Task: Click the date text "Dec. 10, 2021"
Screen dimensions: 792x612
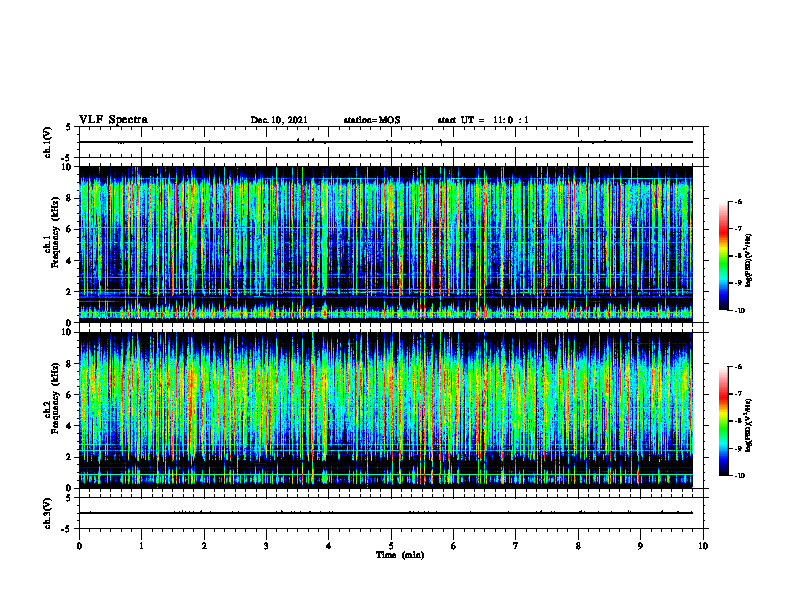Action: point(279,120)
